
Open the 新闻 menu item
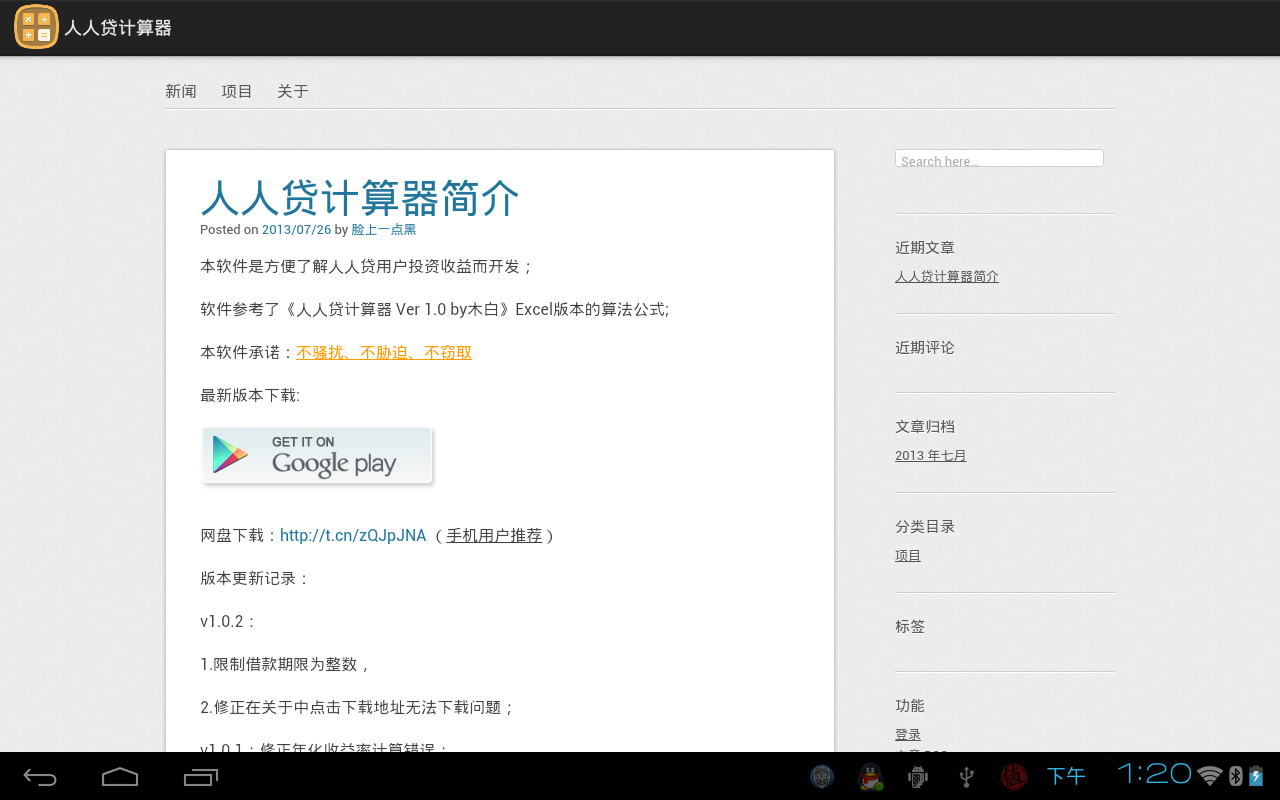(x=181, y=91)
